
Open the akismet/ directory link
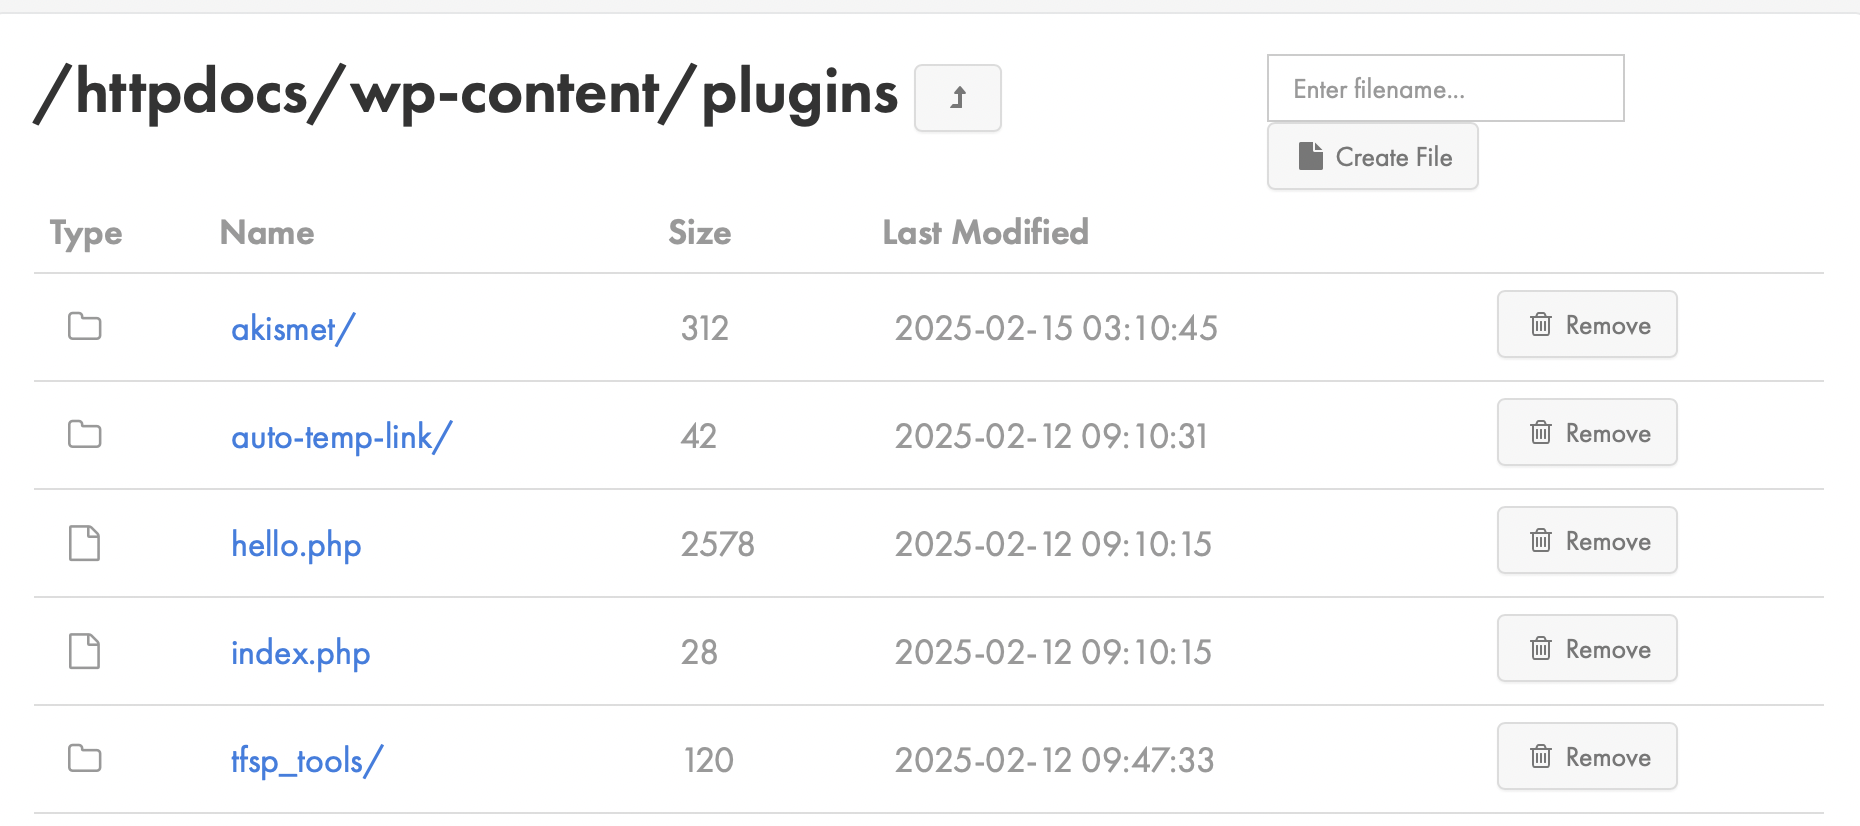[x=293, y=328]
